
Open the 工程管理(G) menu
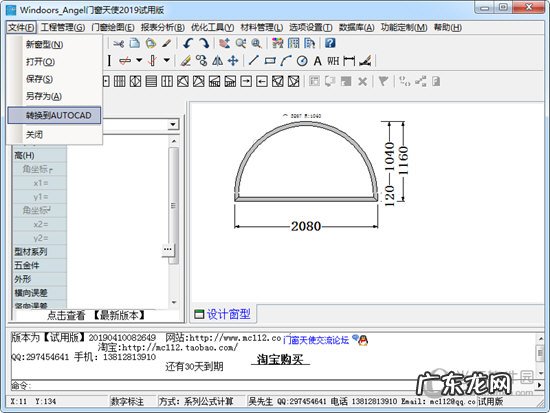(63, 27)
